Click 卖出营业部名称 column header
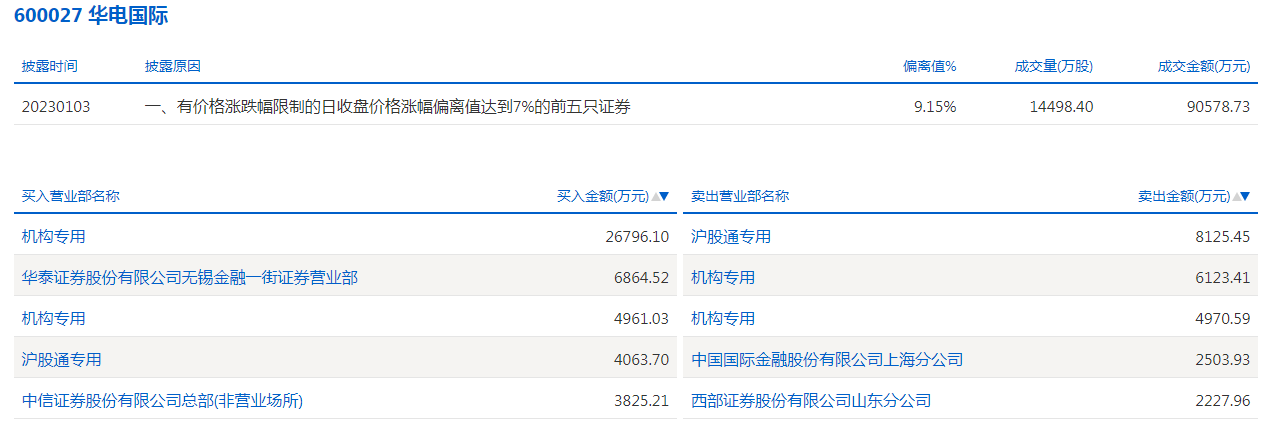 pyautogui.click(x=740, y=196)
